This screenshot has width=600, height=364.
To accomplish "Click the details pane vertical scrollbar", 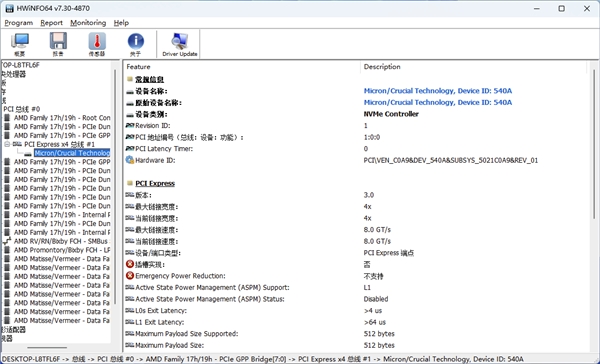I will [593, 144].
